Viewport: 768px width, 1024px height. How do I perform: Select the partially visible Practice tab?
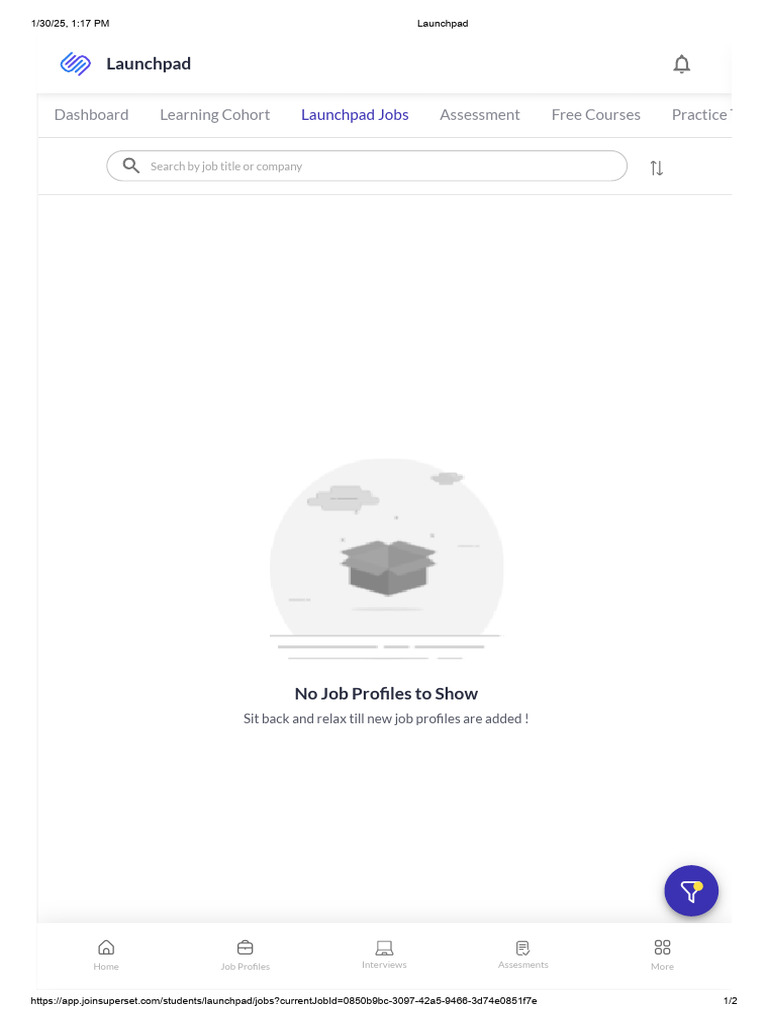point(700,115)
